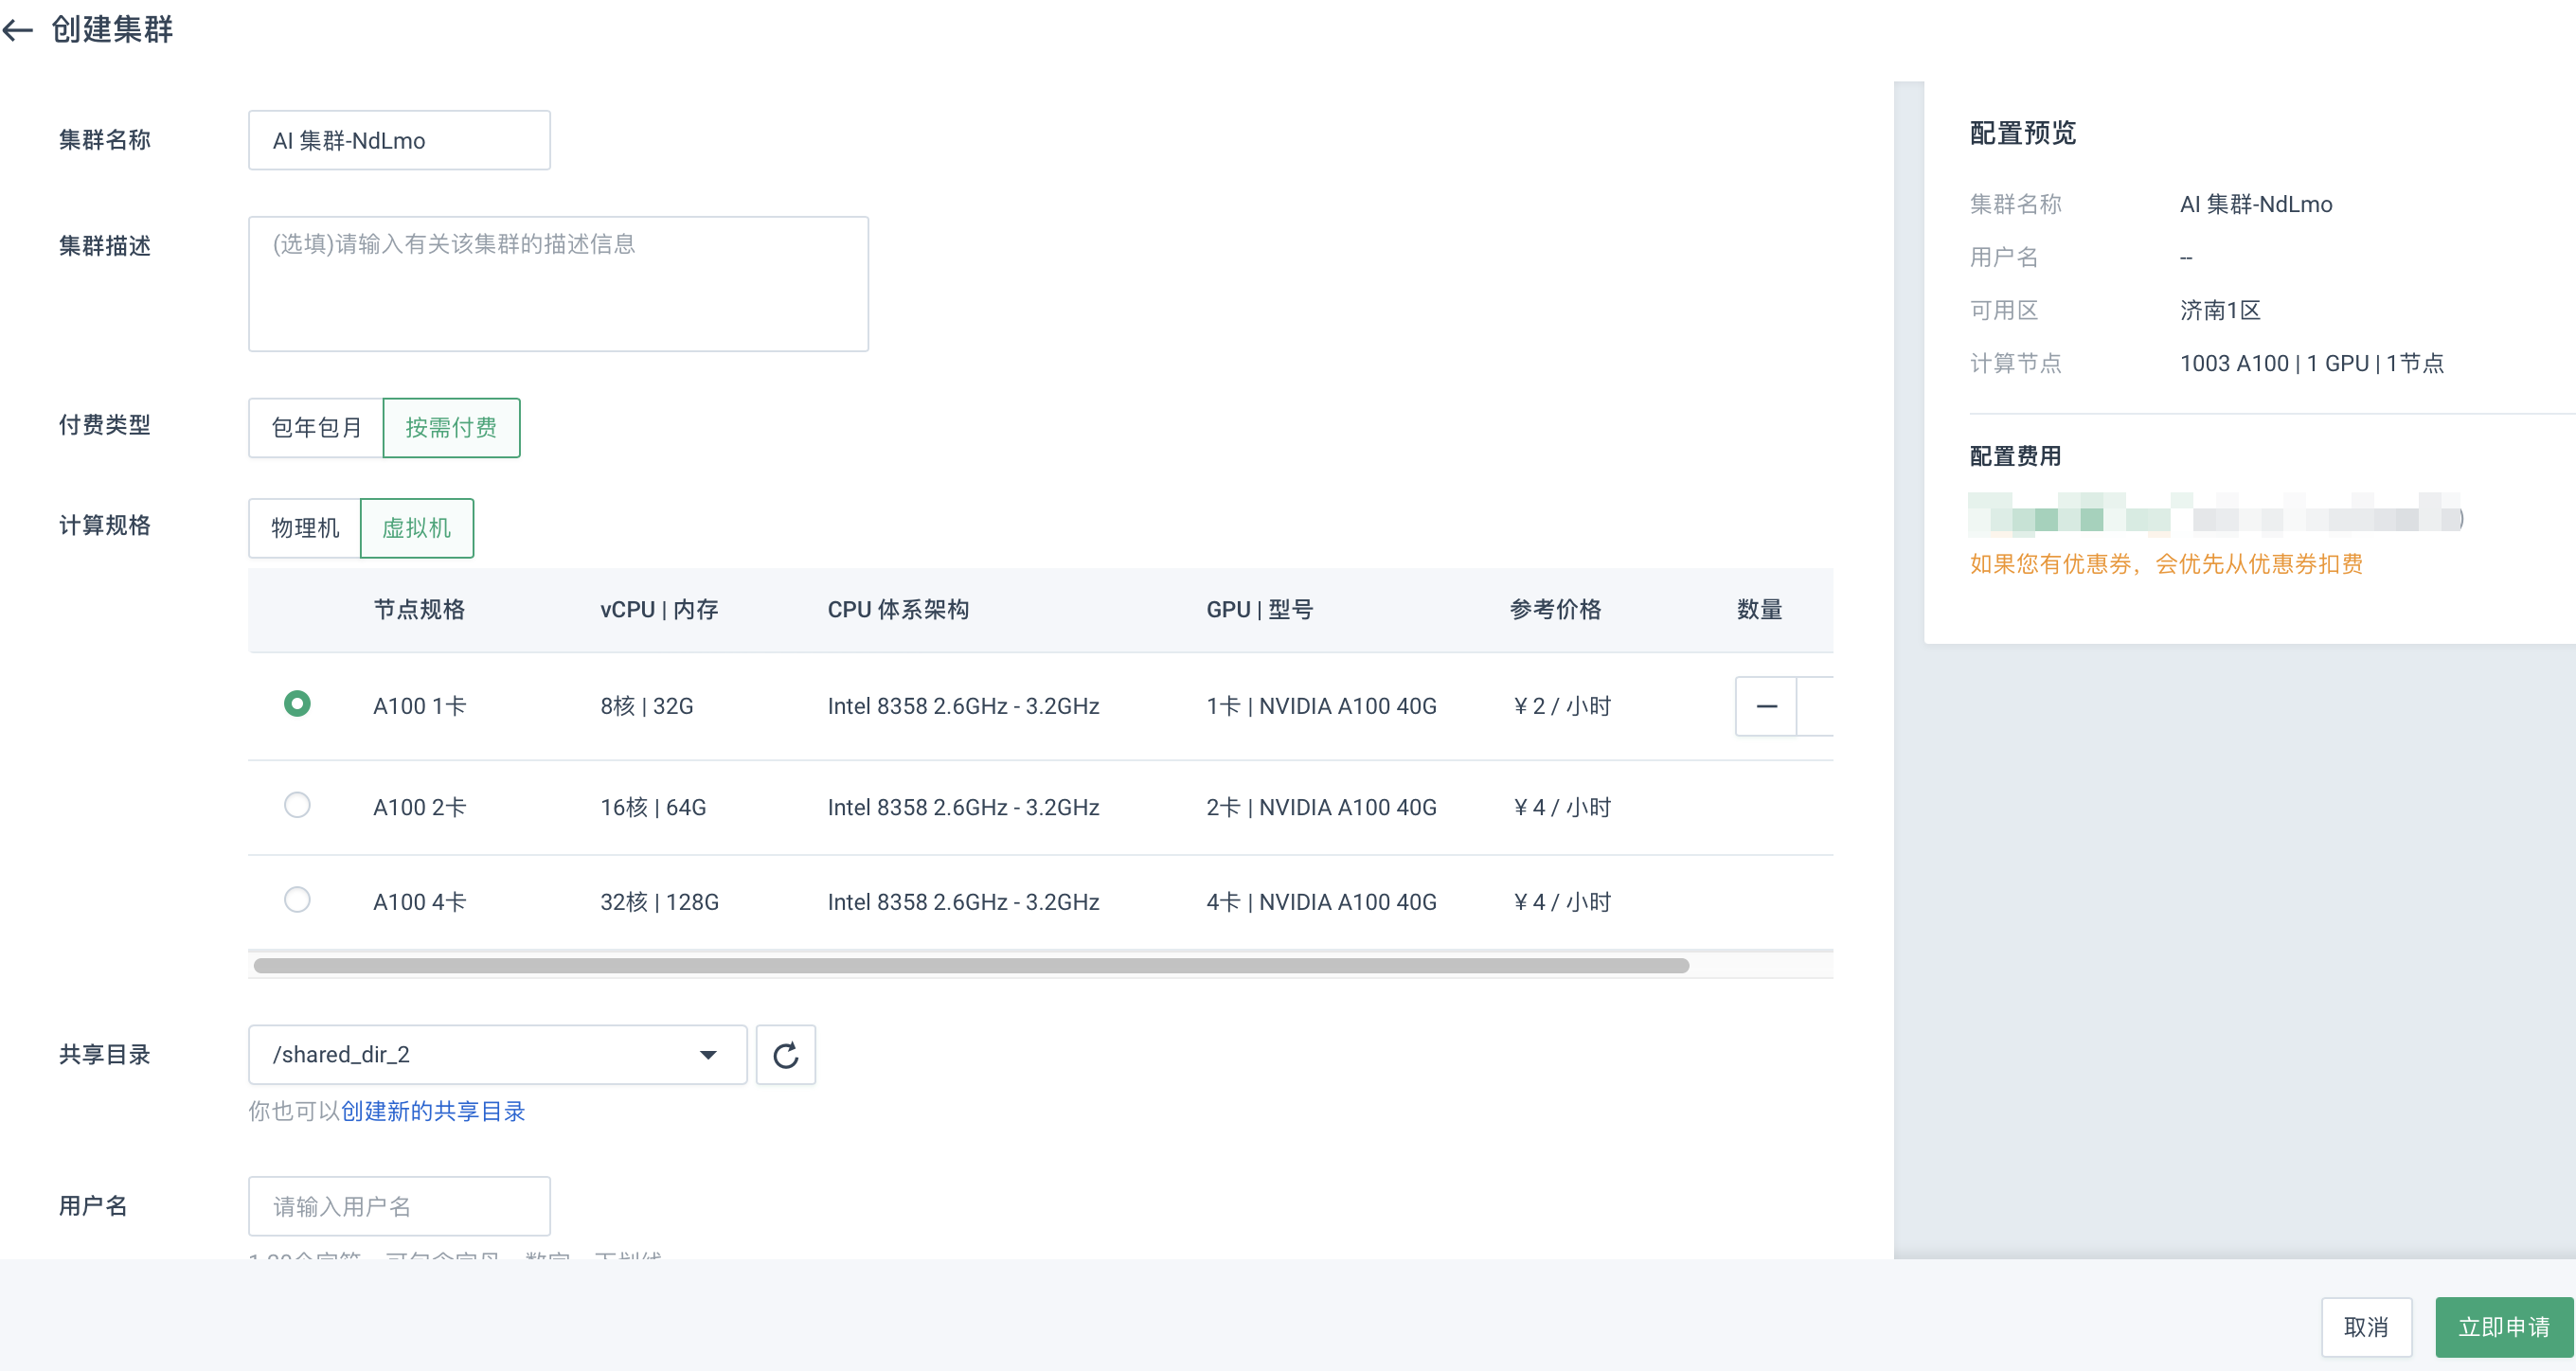
Task: Focus the 集群名称 input field
Action: [x=399, y=140]
